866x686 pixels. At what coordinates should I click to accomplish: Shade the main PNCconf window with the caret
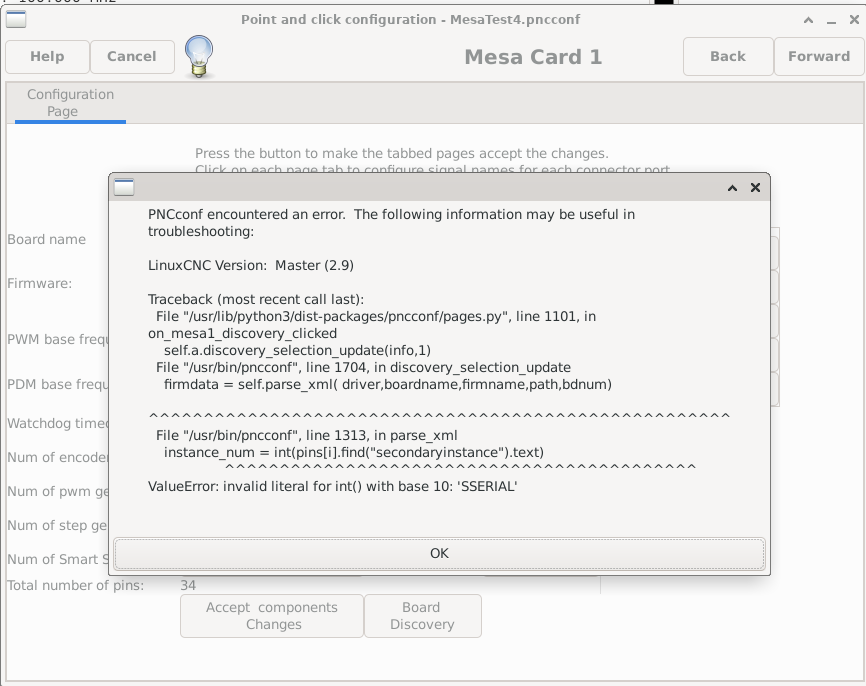point(808,20)
